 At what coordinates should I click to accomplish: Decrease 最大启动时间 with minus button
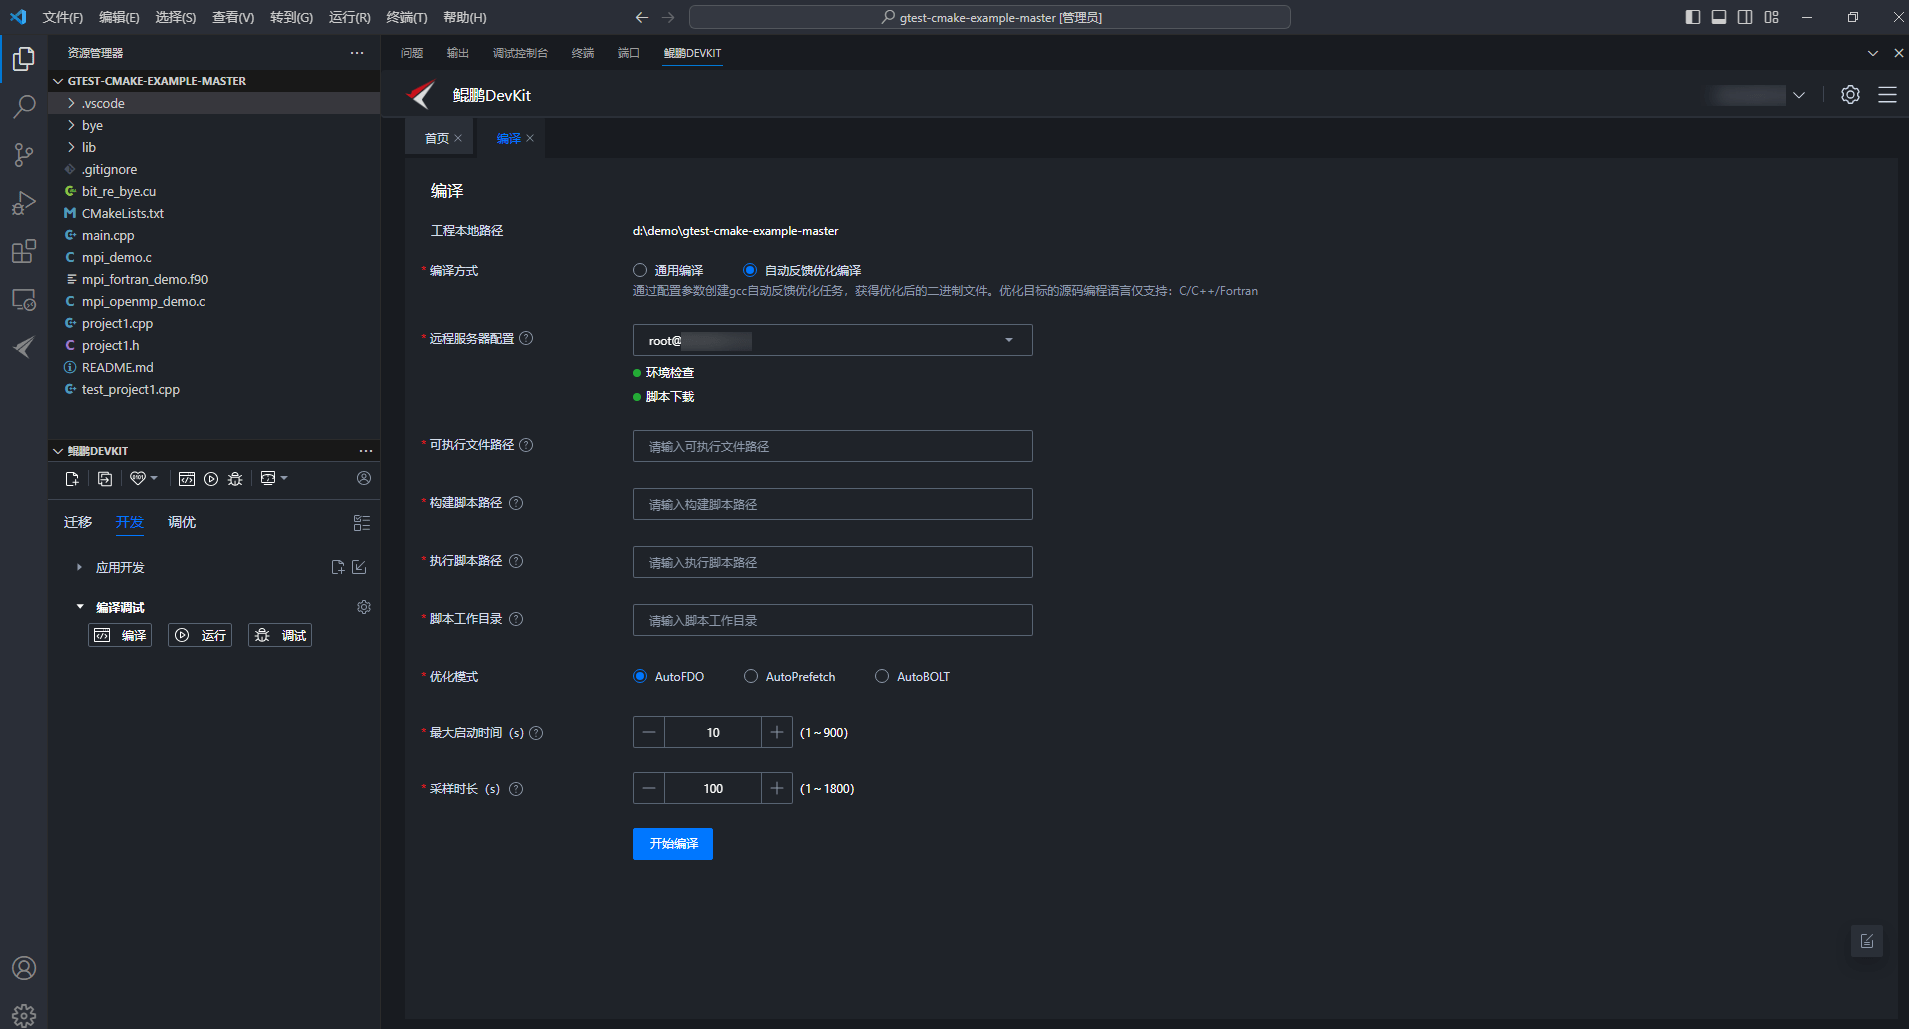point(649,732)
